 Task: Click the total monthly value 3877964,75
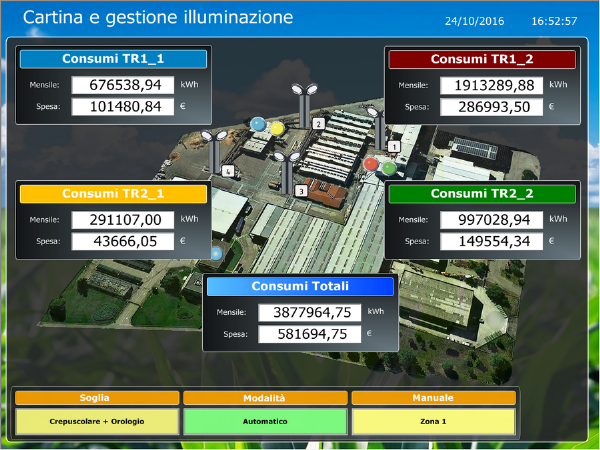click(x=310, y=313)
